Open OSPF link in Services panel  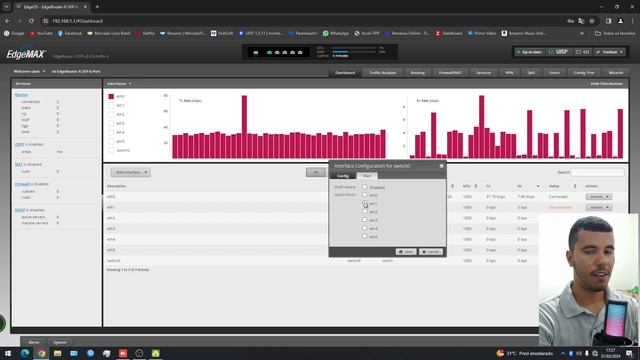click(19, 144)
